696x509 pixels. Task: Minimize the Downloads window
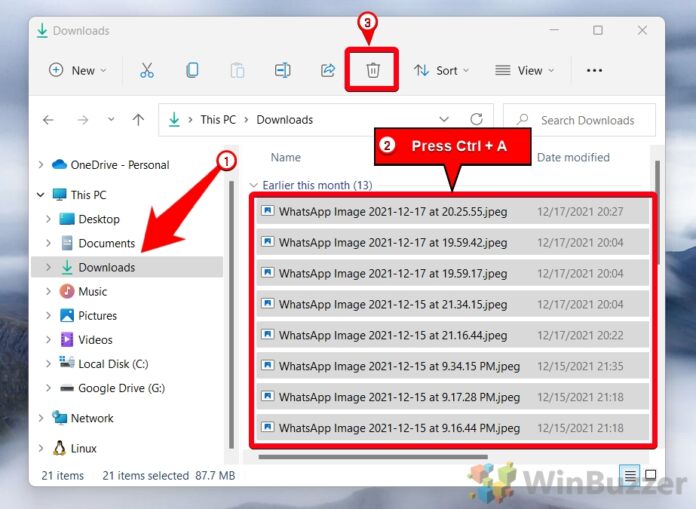(x=554, y=30)
